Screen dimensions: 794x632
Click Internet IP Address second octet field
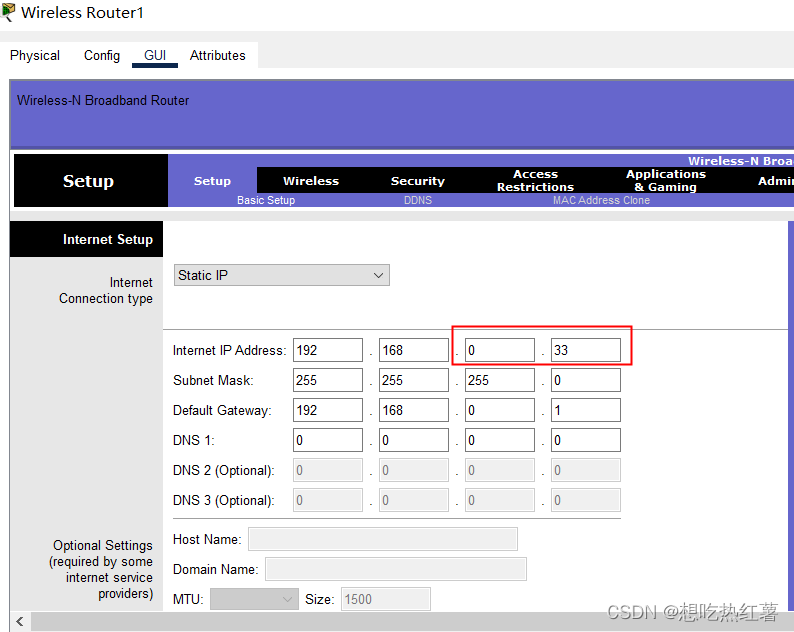coord(414,350)
